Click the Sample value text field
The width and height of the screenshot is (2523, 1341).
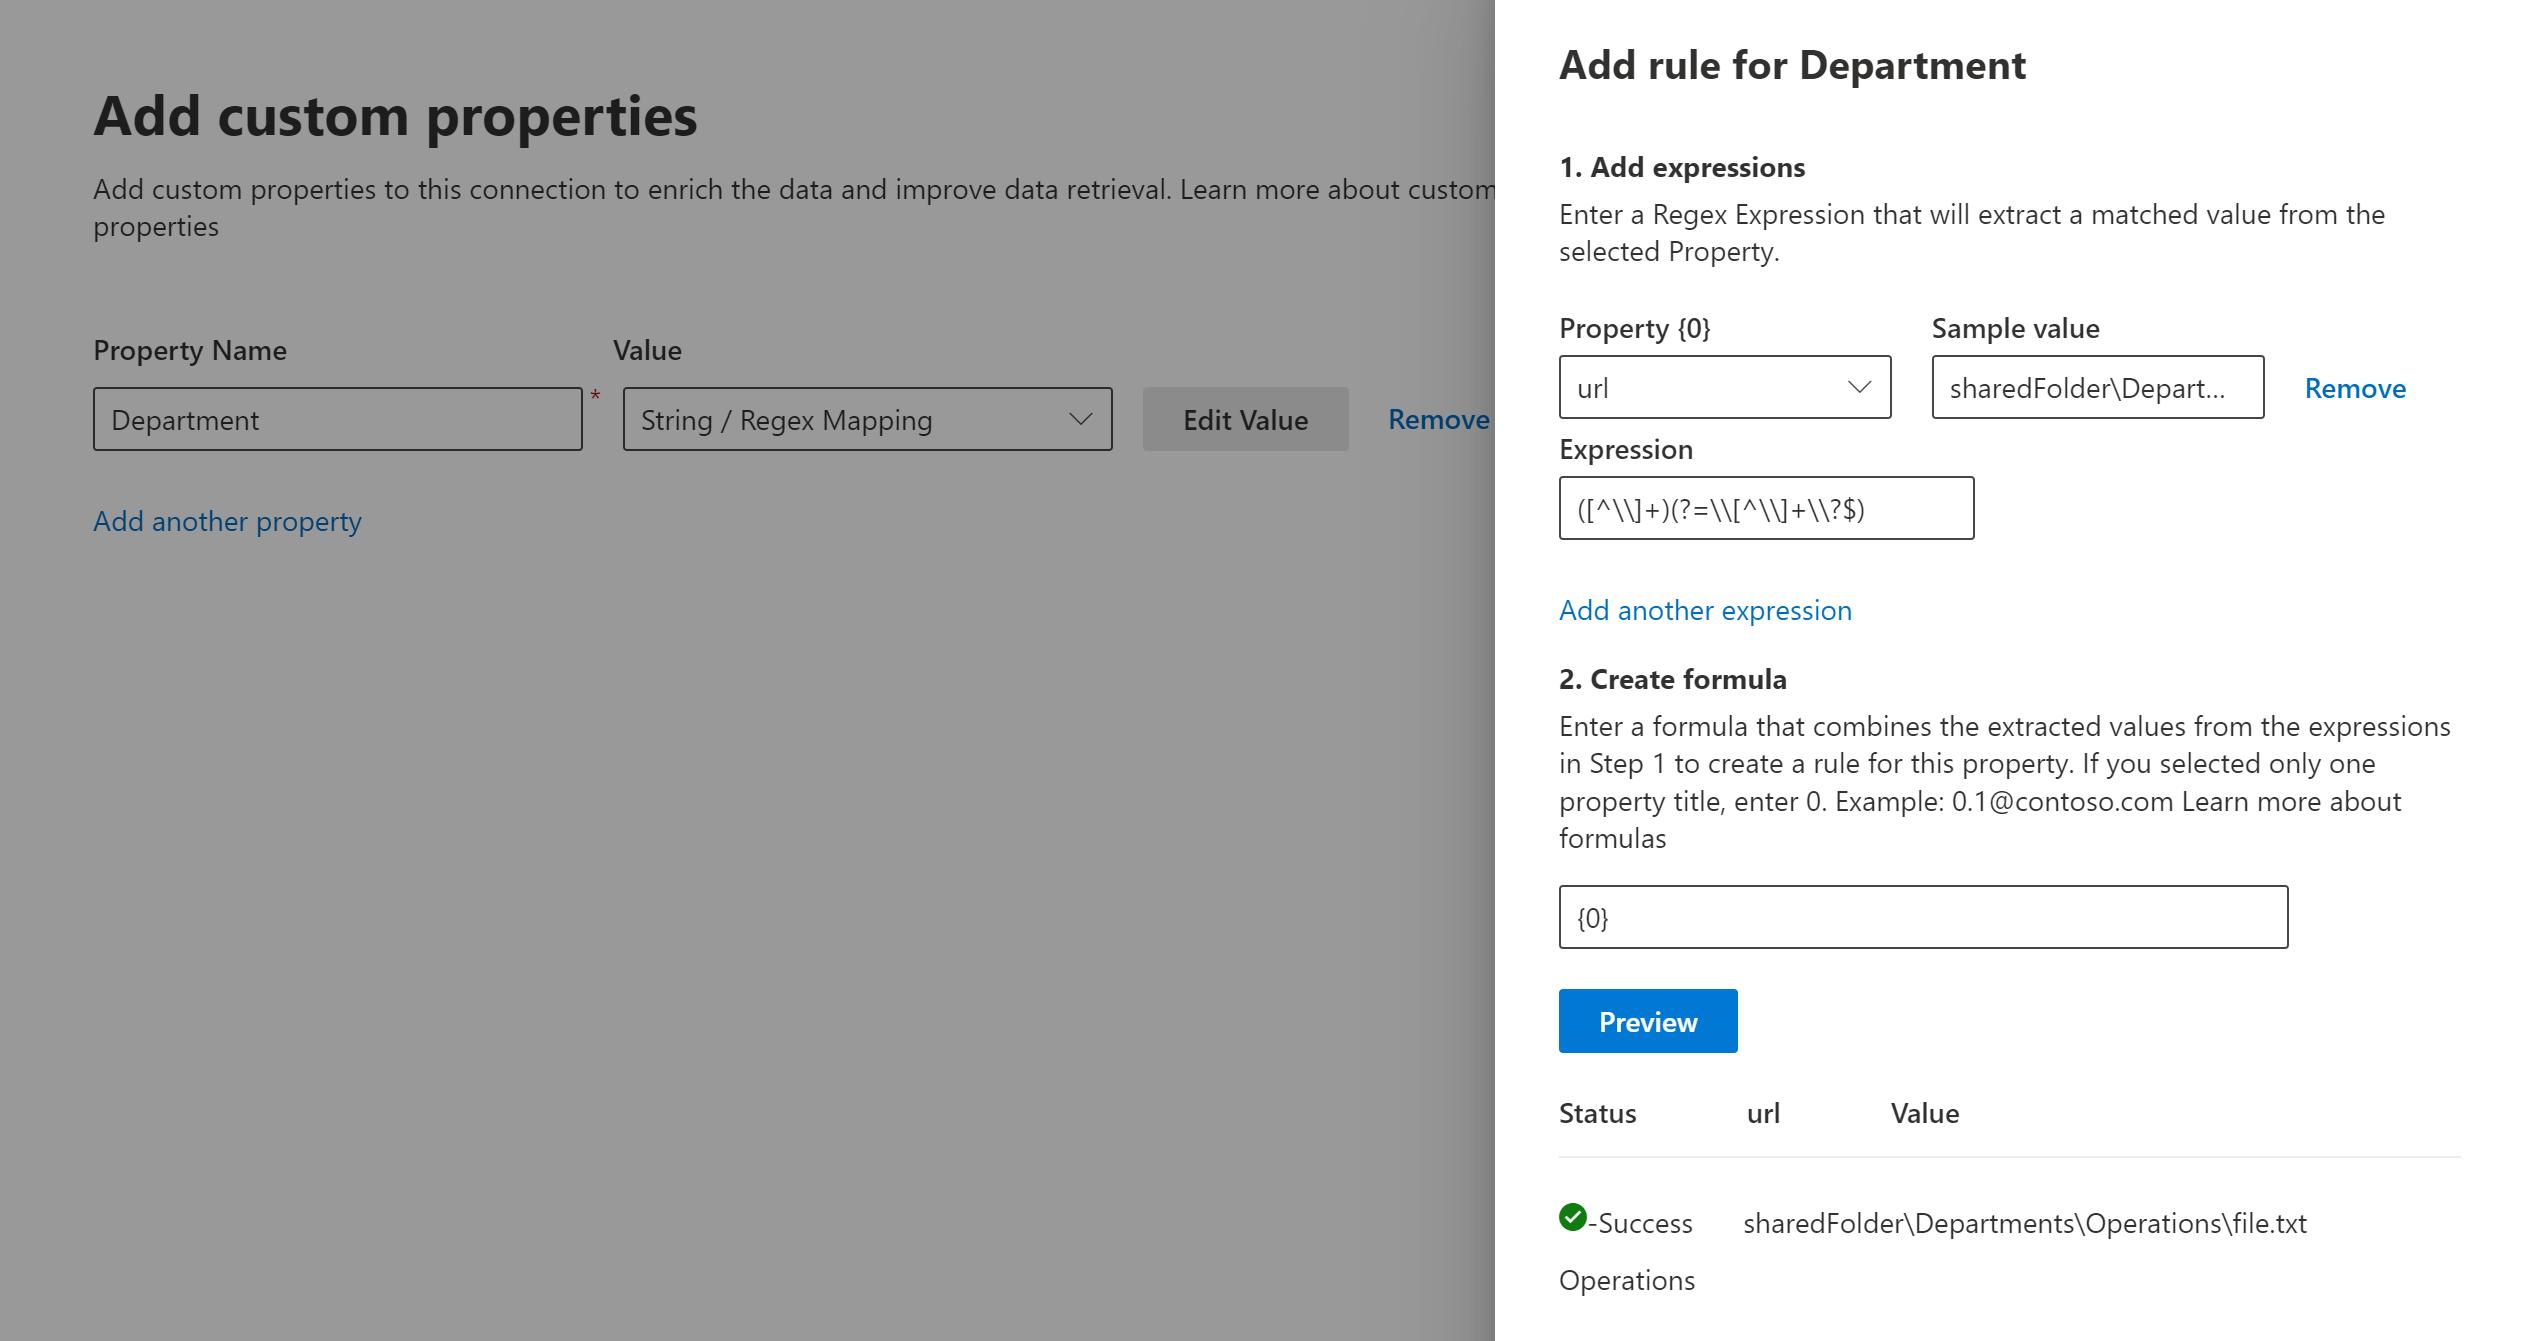pyautogui.click(x=2092, y=387)
